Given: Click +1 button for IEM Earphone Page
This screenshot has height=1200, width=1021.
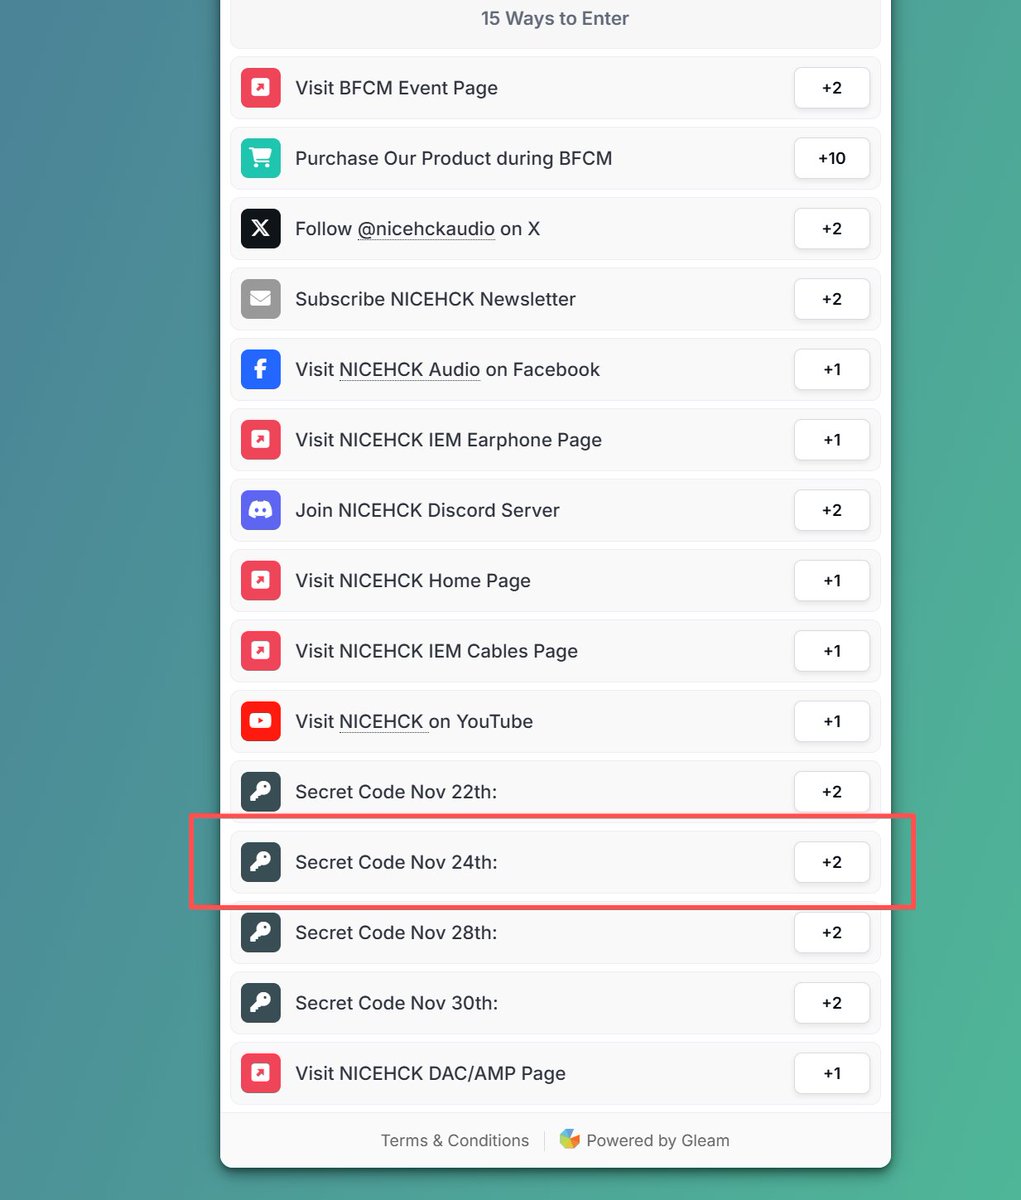Looking at the screenshot, I should coord(832,440).
